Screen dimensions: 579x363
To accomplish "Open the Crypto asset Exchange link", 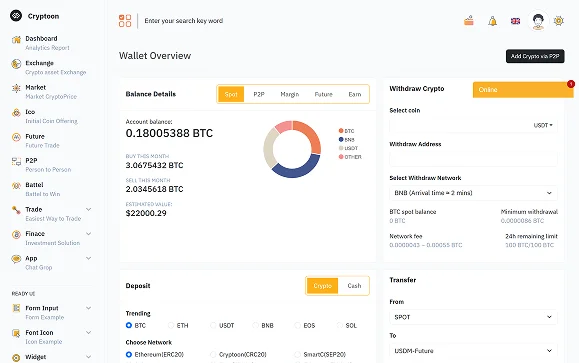I will tap(56, 72).
